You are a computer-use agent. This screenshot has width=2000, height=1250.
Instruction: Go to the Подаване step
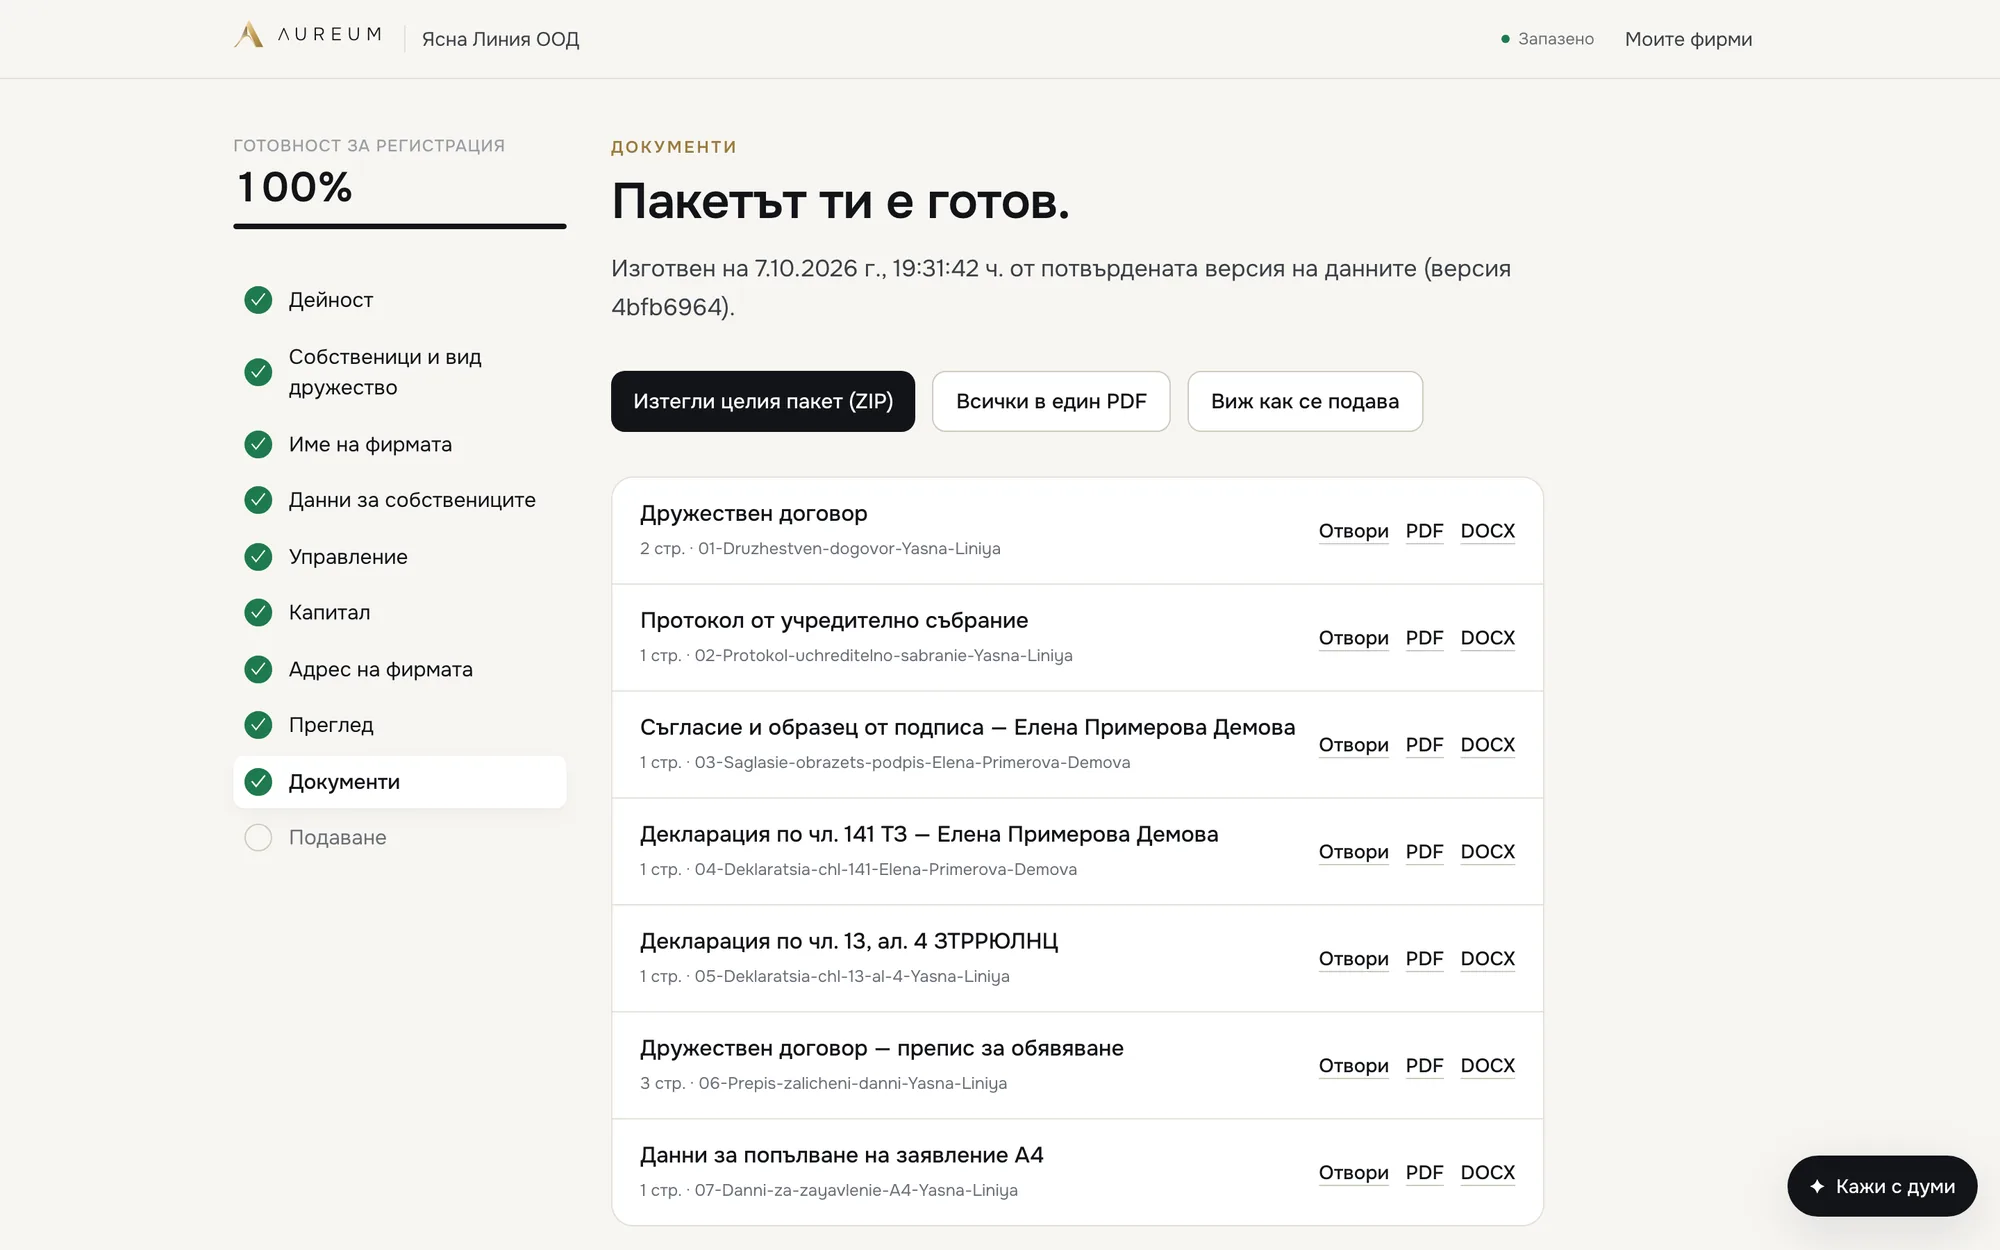pos(400,838)
